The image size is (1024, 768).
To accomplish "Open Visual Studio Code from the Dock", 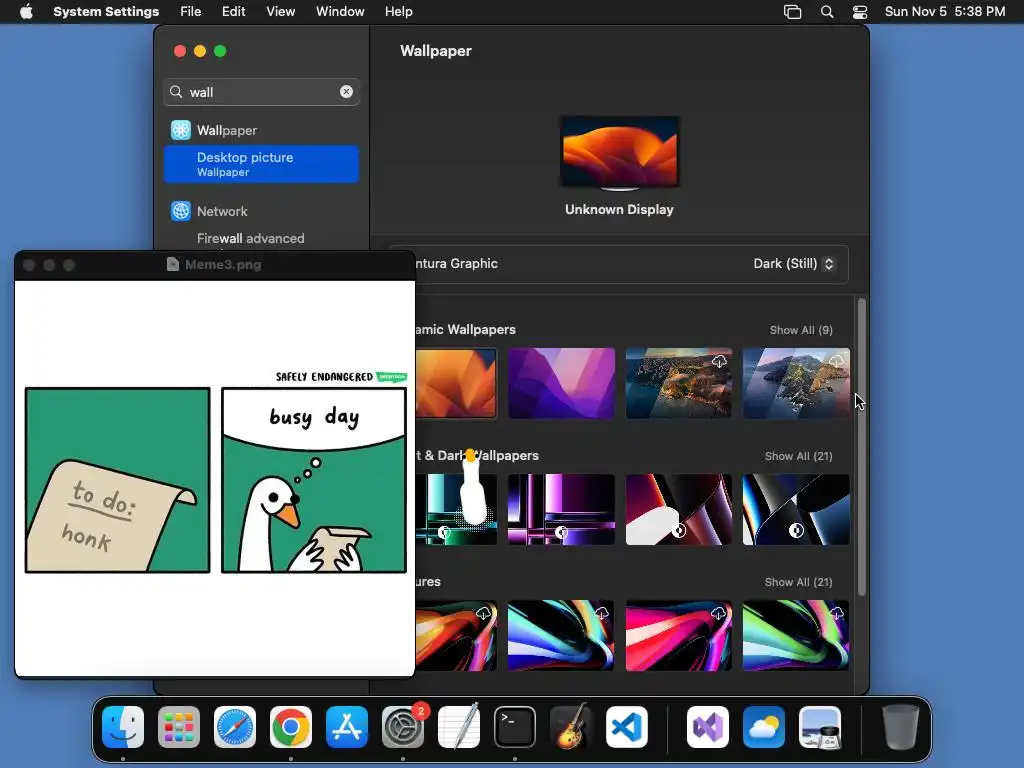I will [627, 727].
